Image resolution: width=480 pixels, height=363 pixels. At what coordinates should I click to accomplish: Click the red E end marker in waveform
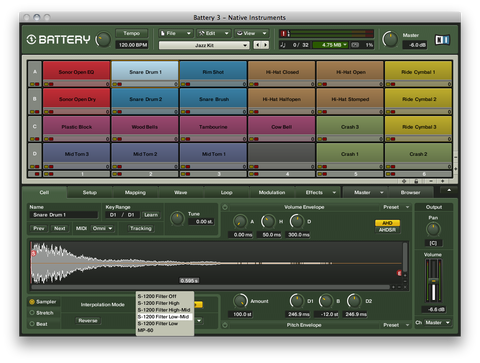399,273
